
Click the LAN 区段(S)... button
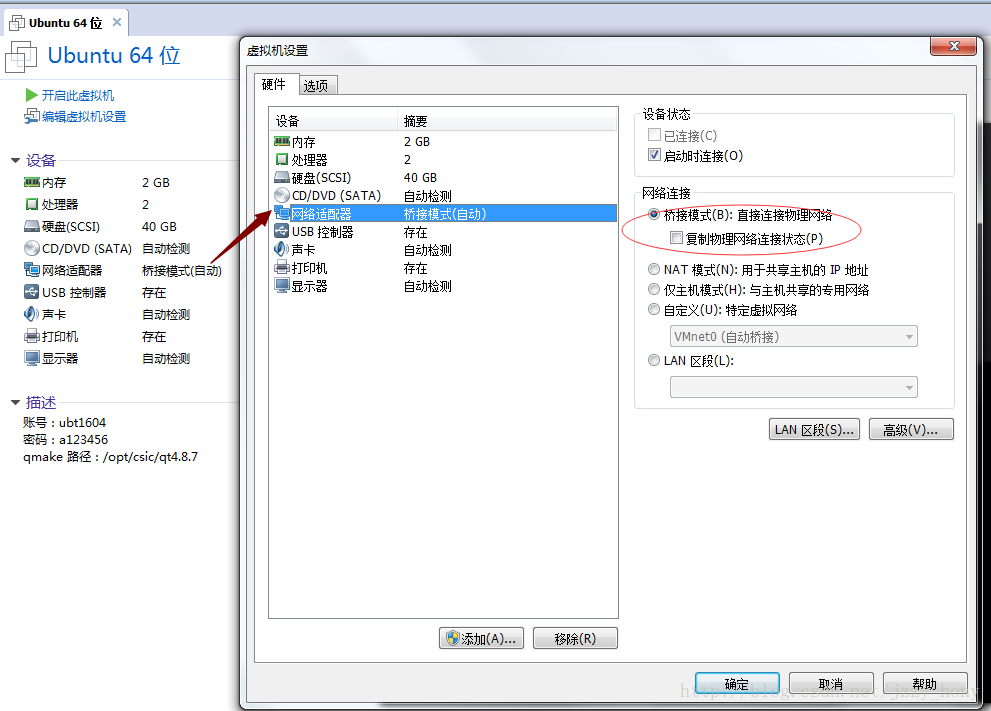point(814,429)
